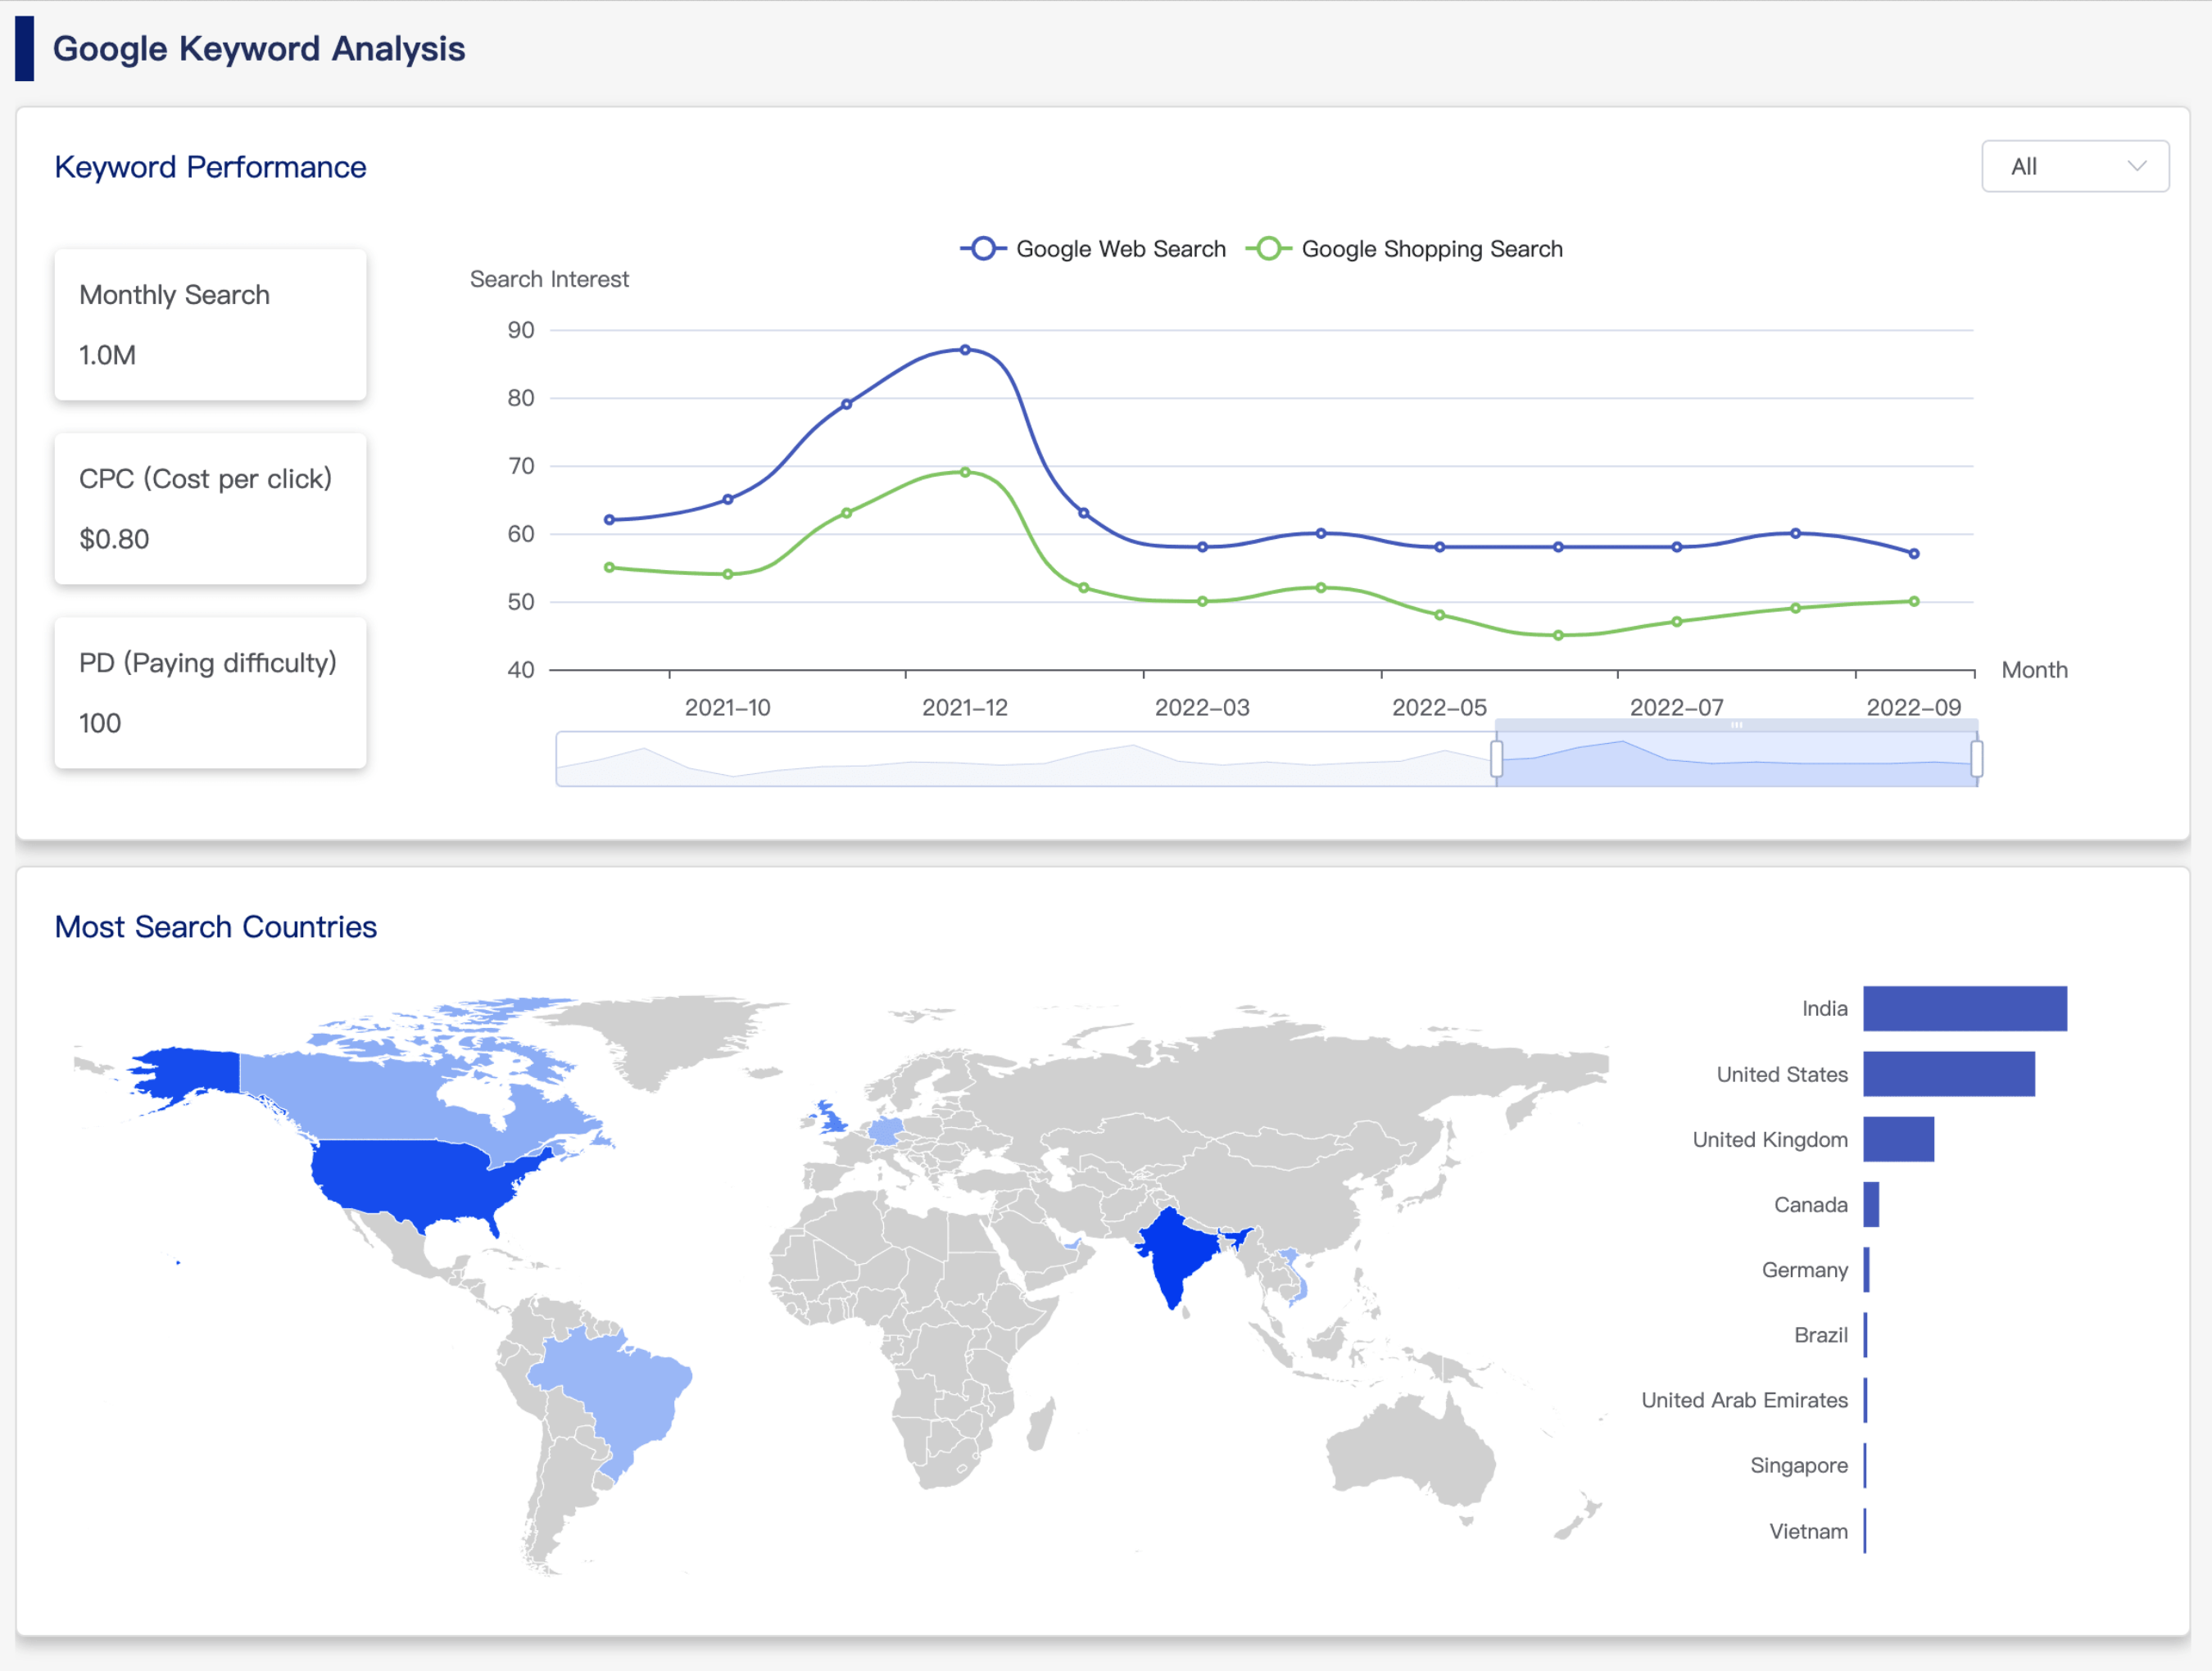This screenshot has height=1671, width=2212.
Task: Open the Most Search Countries section
Action: (x=215, y=927)
